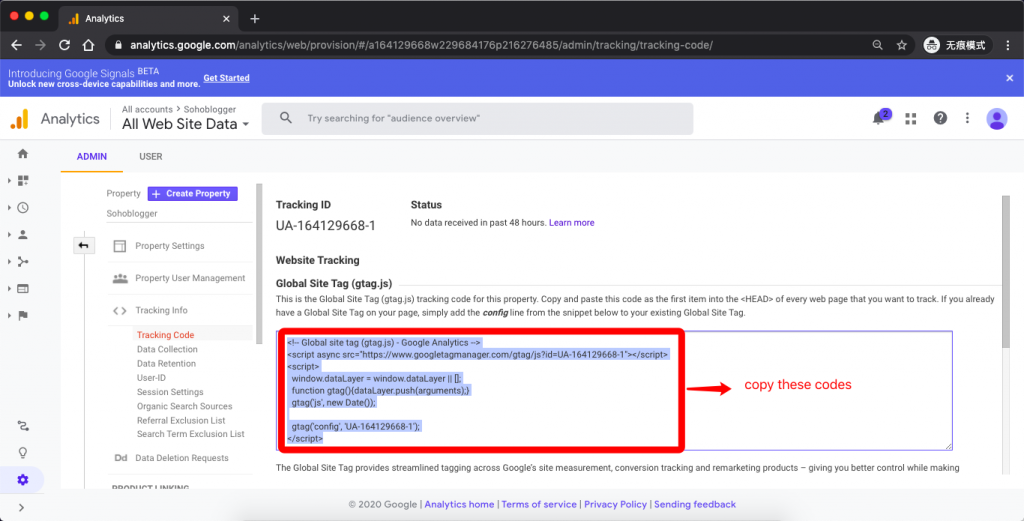1024x521 pixels.
Task: Open the notifications bell icon
Action: click(879, 118)
